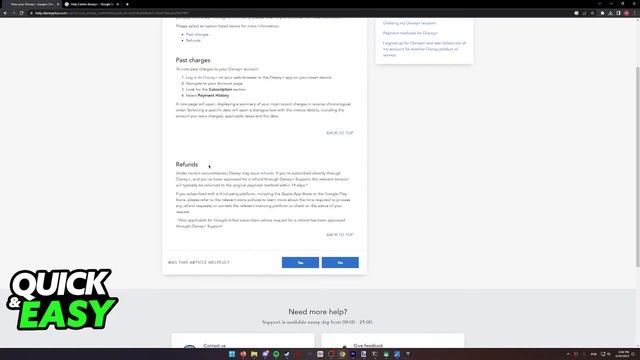
Task: Open Google Chrome from the taskbar
Action: pyautogui.click(x=342, y=354)
